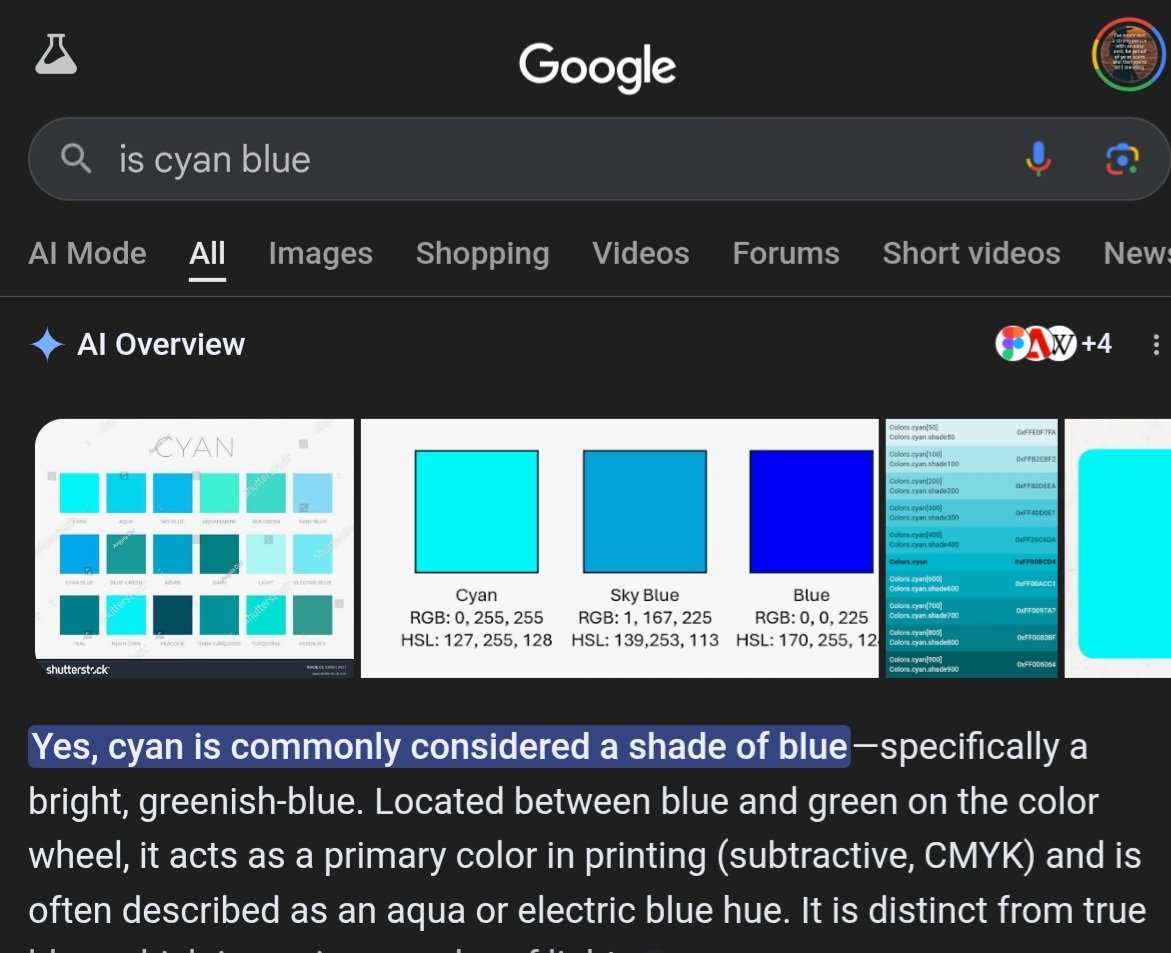Image resolution: width=1171 pixels, height=953 pixels.
Task: Open the three-dot AI Overview menu
Action: pos(1156,344)
